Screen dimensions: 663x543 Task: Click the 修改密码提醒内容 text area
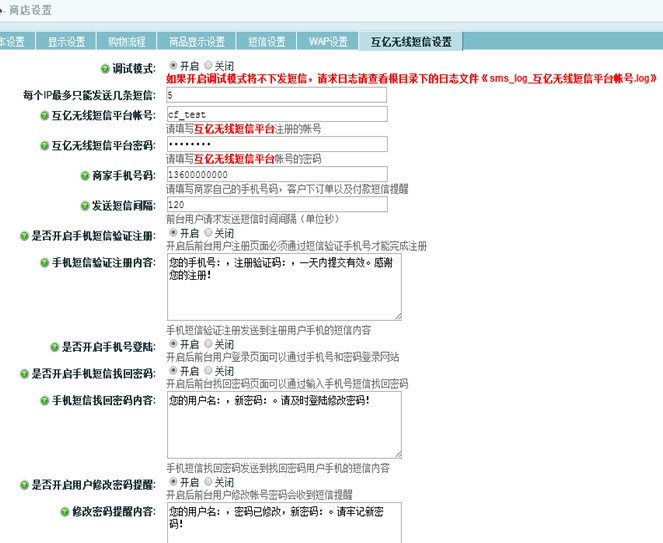coord(284,523)
